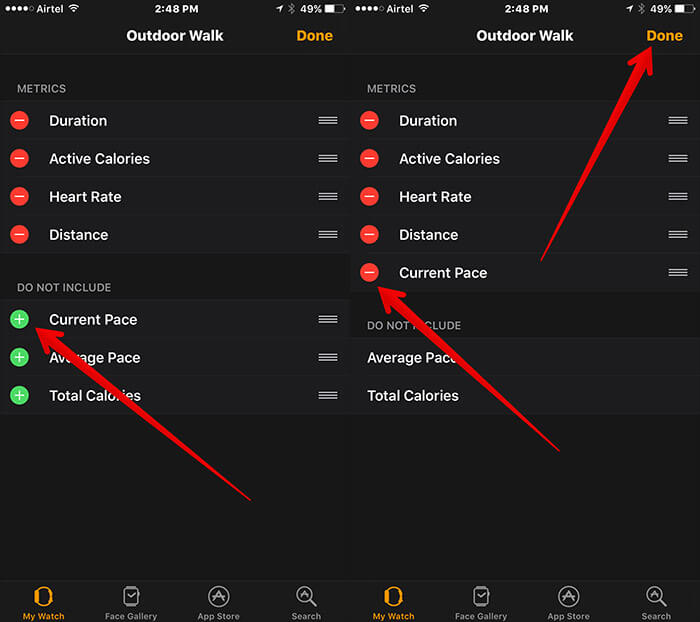The height and width of the screenshot is (622, 700).
Task: Remove Heart Rate on right screen
Action: click(x=370, y=196)
